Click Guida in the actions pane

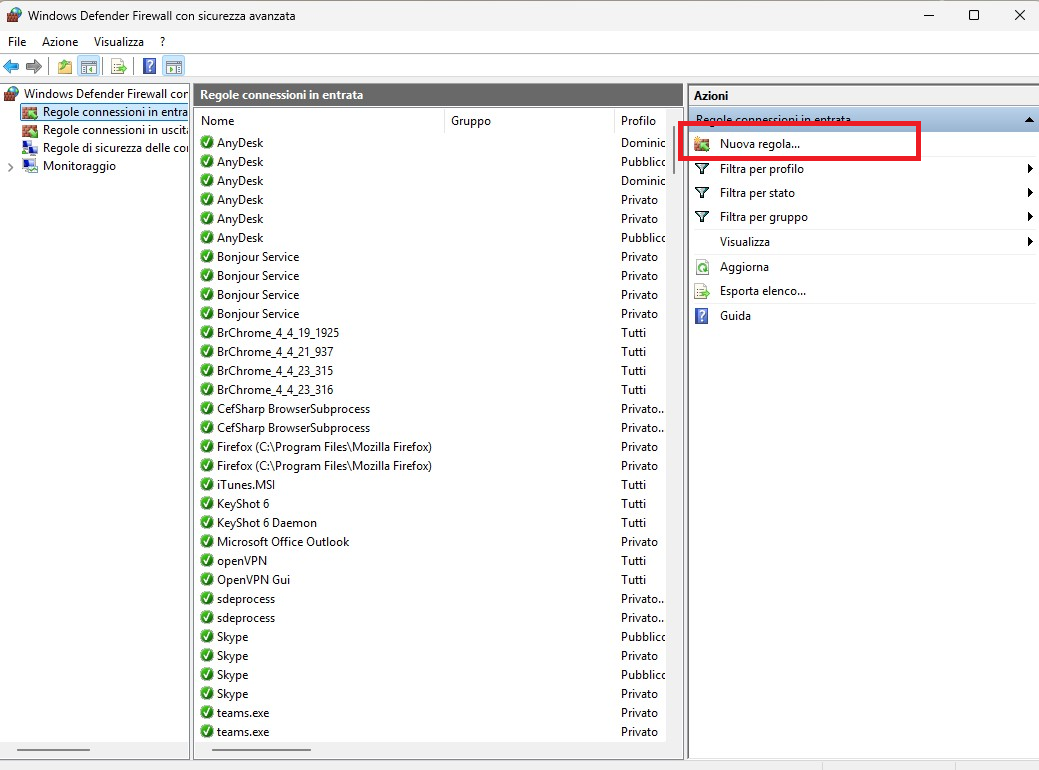(735, 316)
